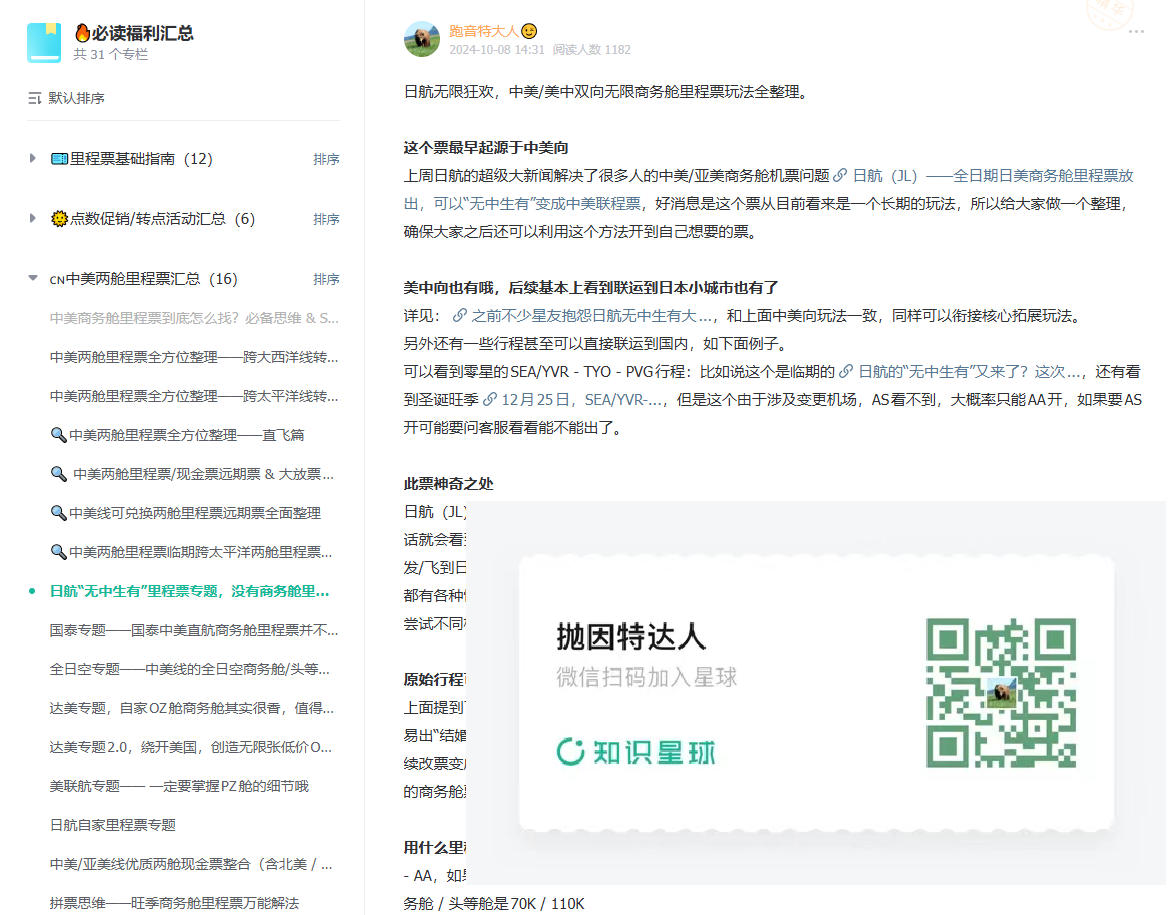Screen dimensions: 1169x915
Task: Click the sun emoji beside 点数促销/转点活动汇总
Action: pyautogui.click(x=57, y=218)
